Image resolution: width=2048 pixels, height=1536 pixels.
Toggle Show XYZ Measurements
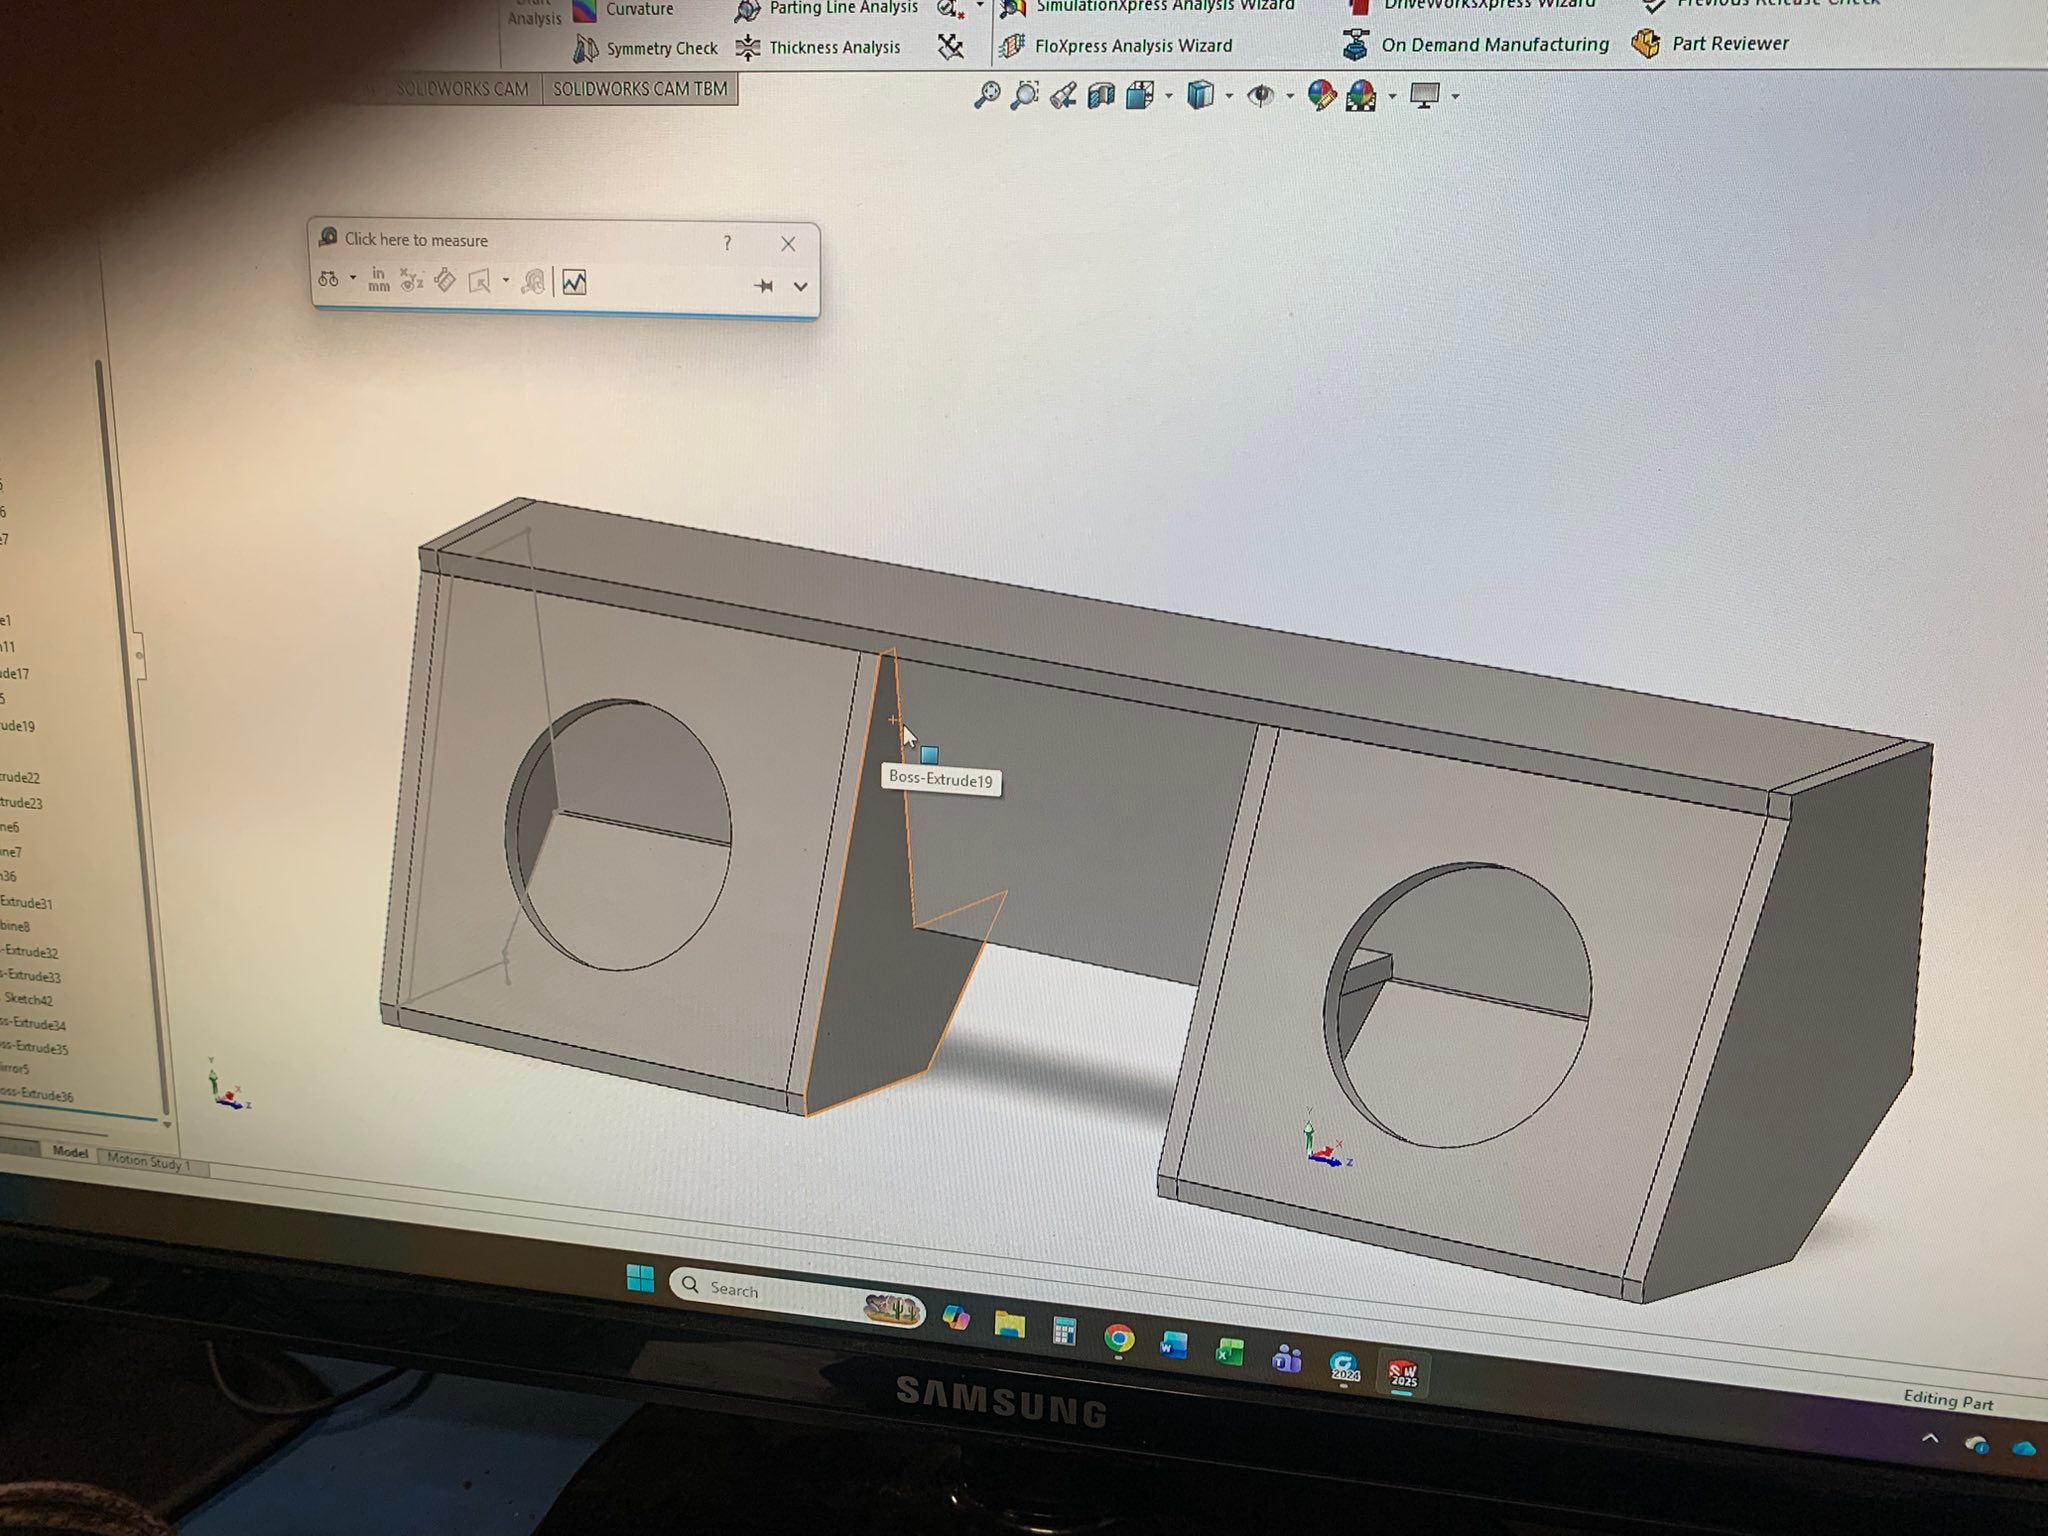pyautogui.click(x=411, y=280)
